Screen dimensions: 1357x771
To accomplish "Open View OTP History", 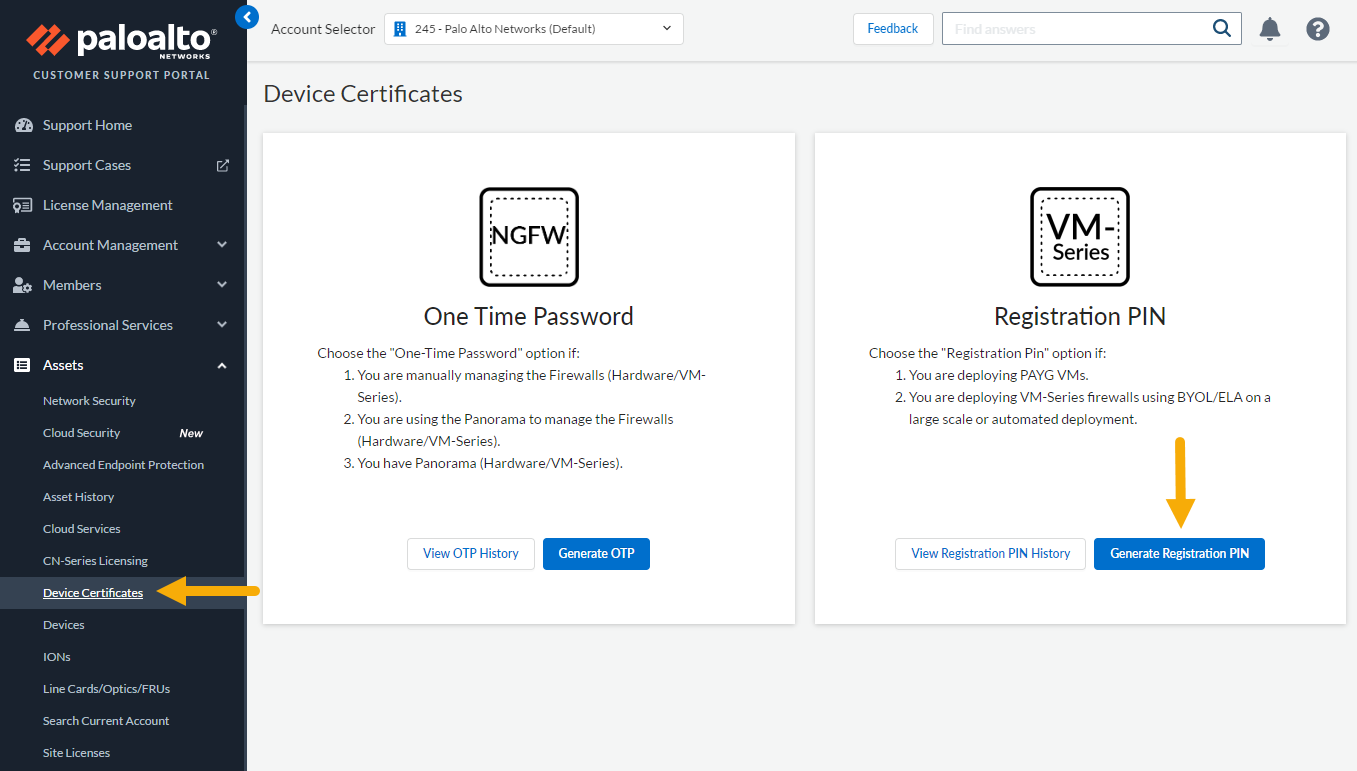I will point(471,554).
